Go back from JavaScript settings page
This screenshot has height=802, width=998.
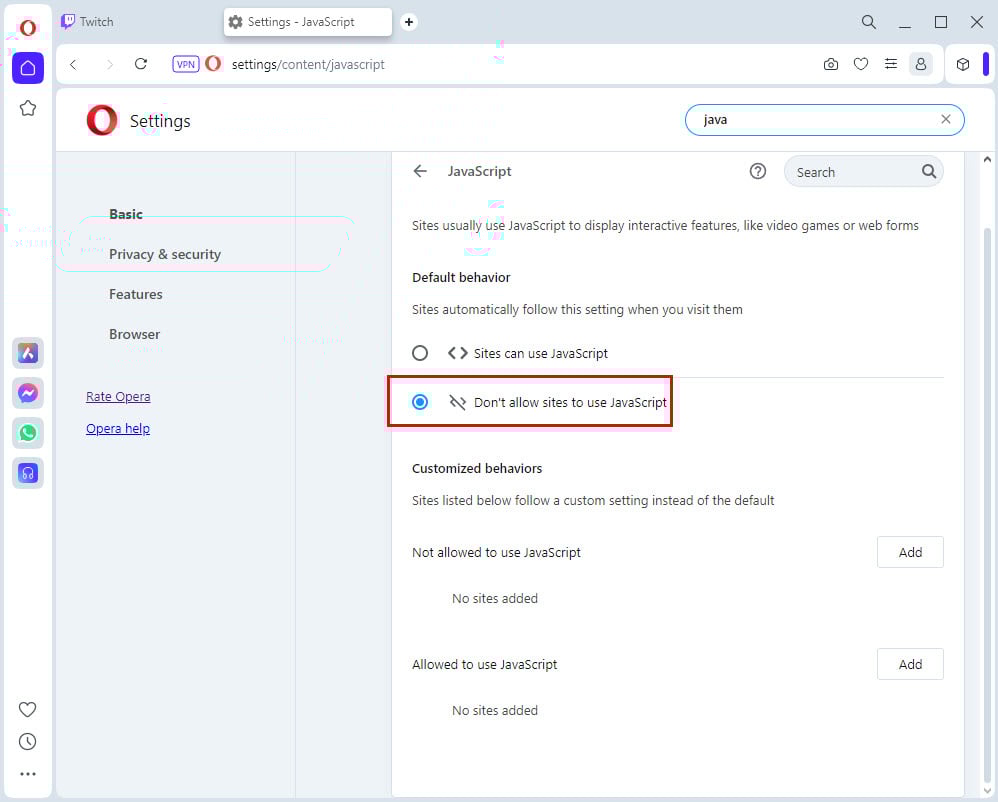pos(420,171)
